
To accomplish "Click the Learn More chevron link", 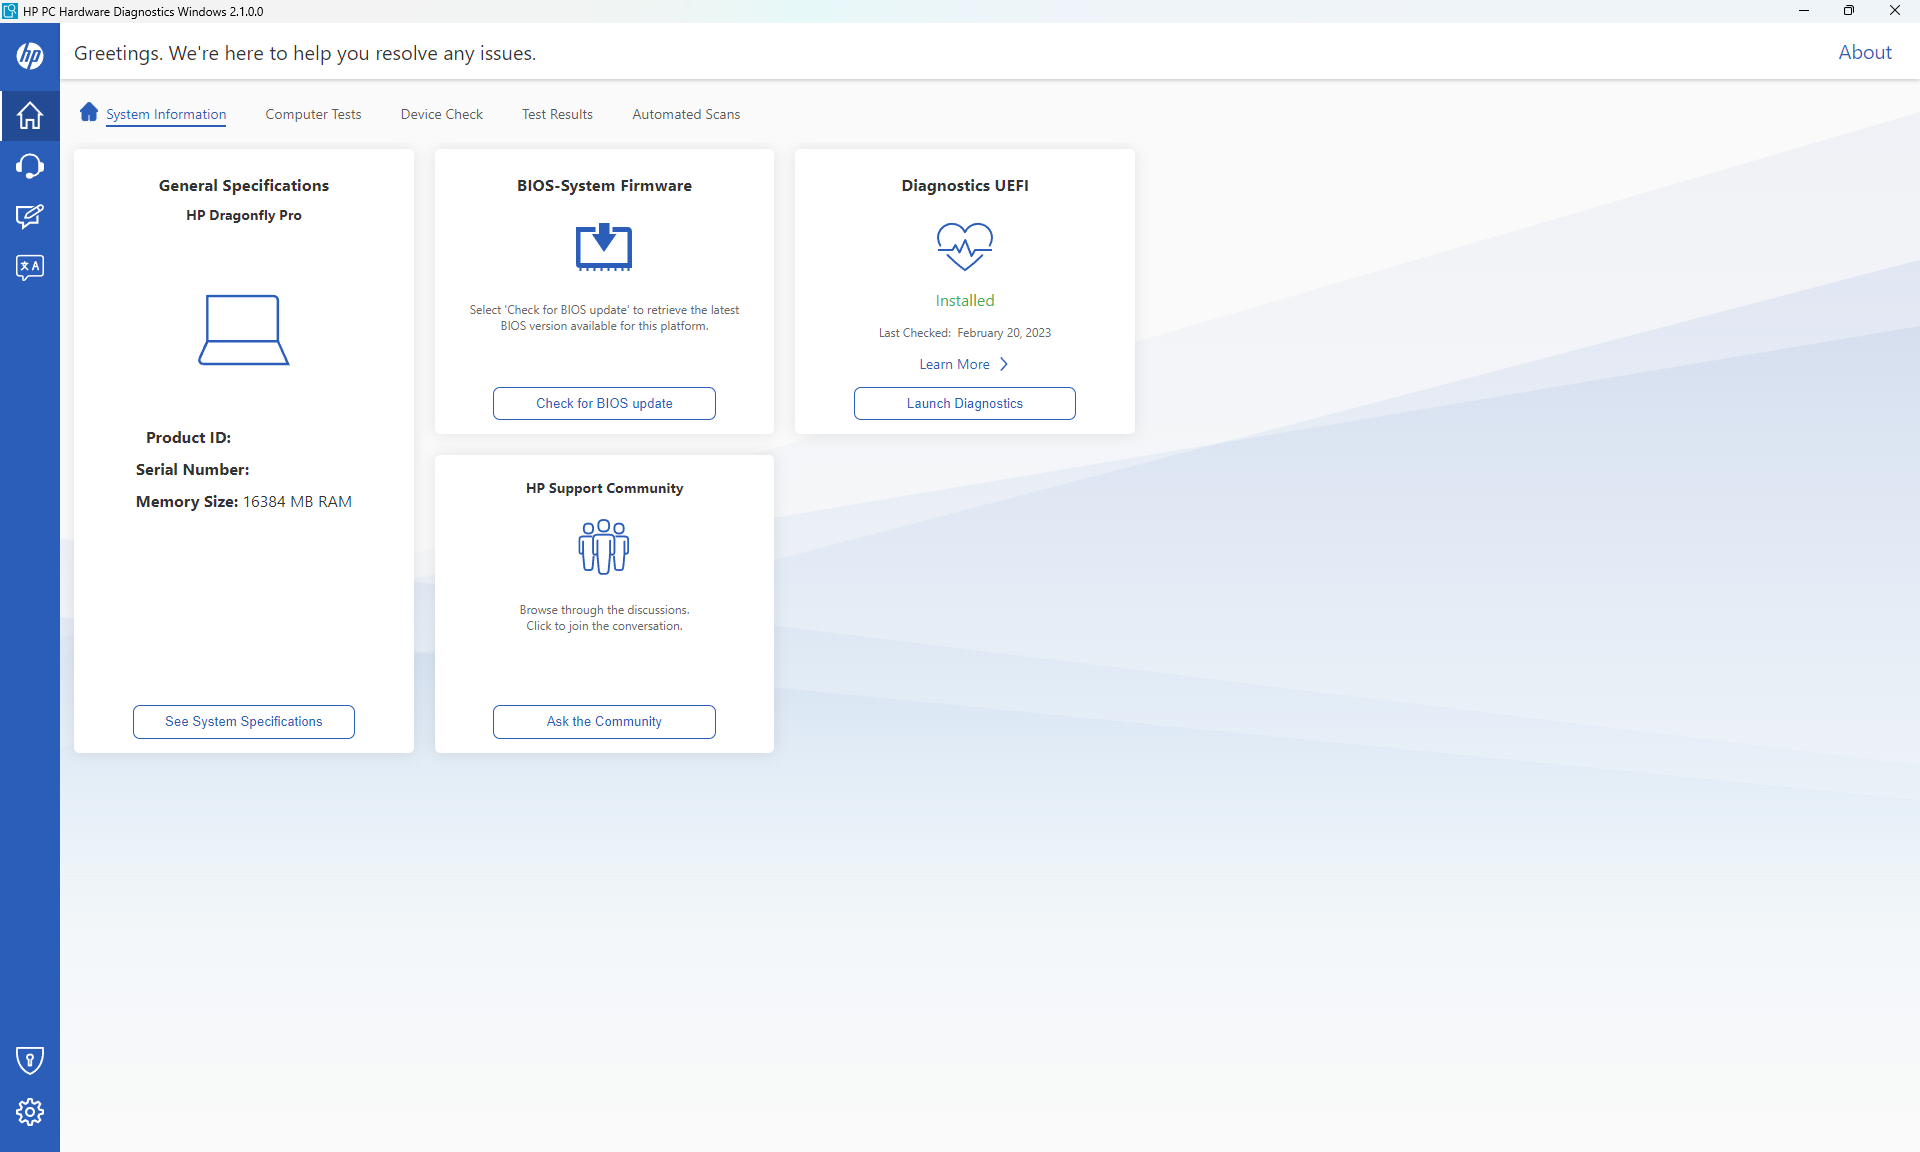I will coord(963,364).
